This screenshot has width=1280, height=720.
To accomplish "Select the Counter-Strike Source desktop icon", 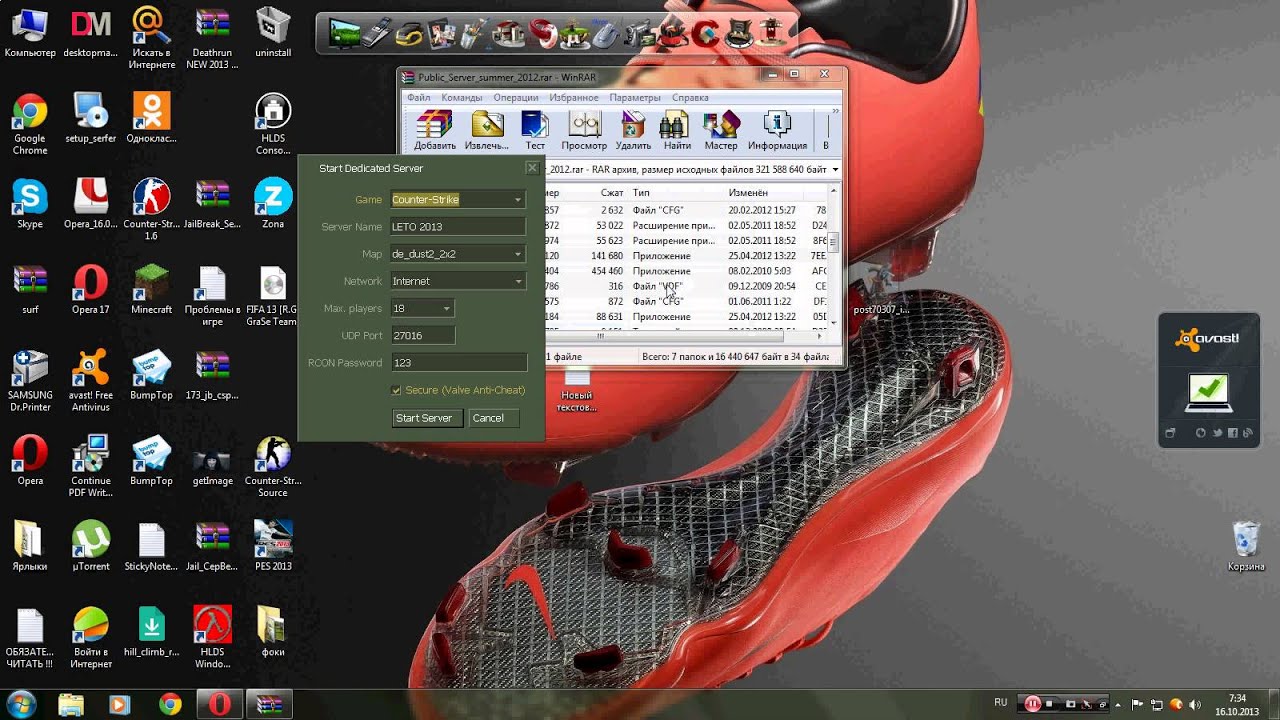I will 272,466.
